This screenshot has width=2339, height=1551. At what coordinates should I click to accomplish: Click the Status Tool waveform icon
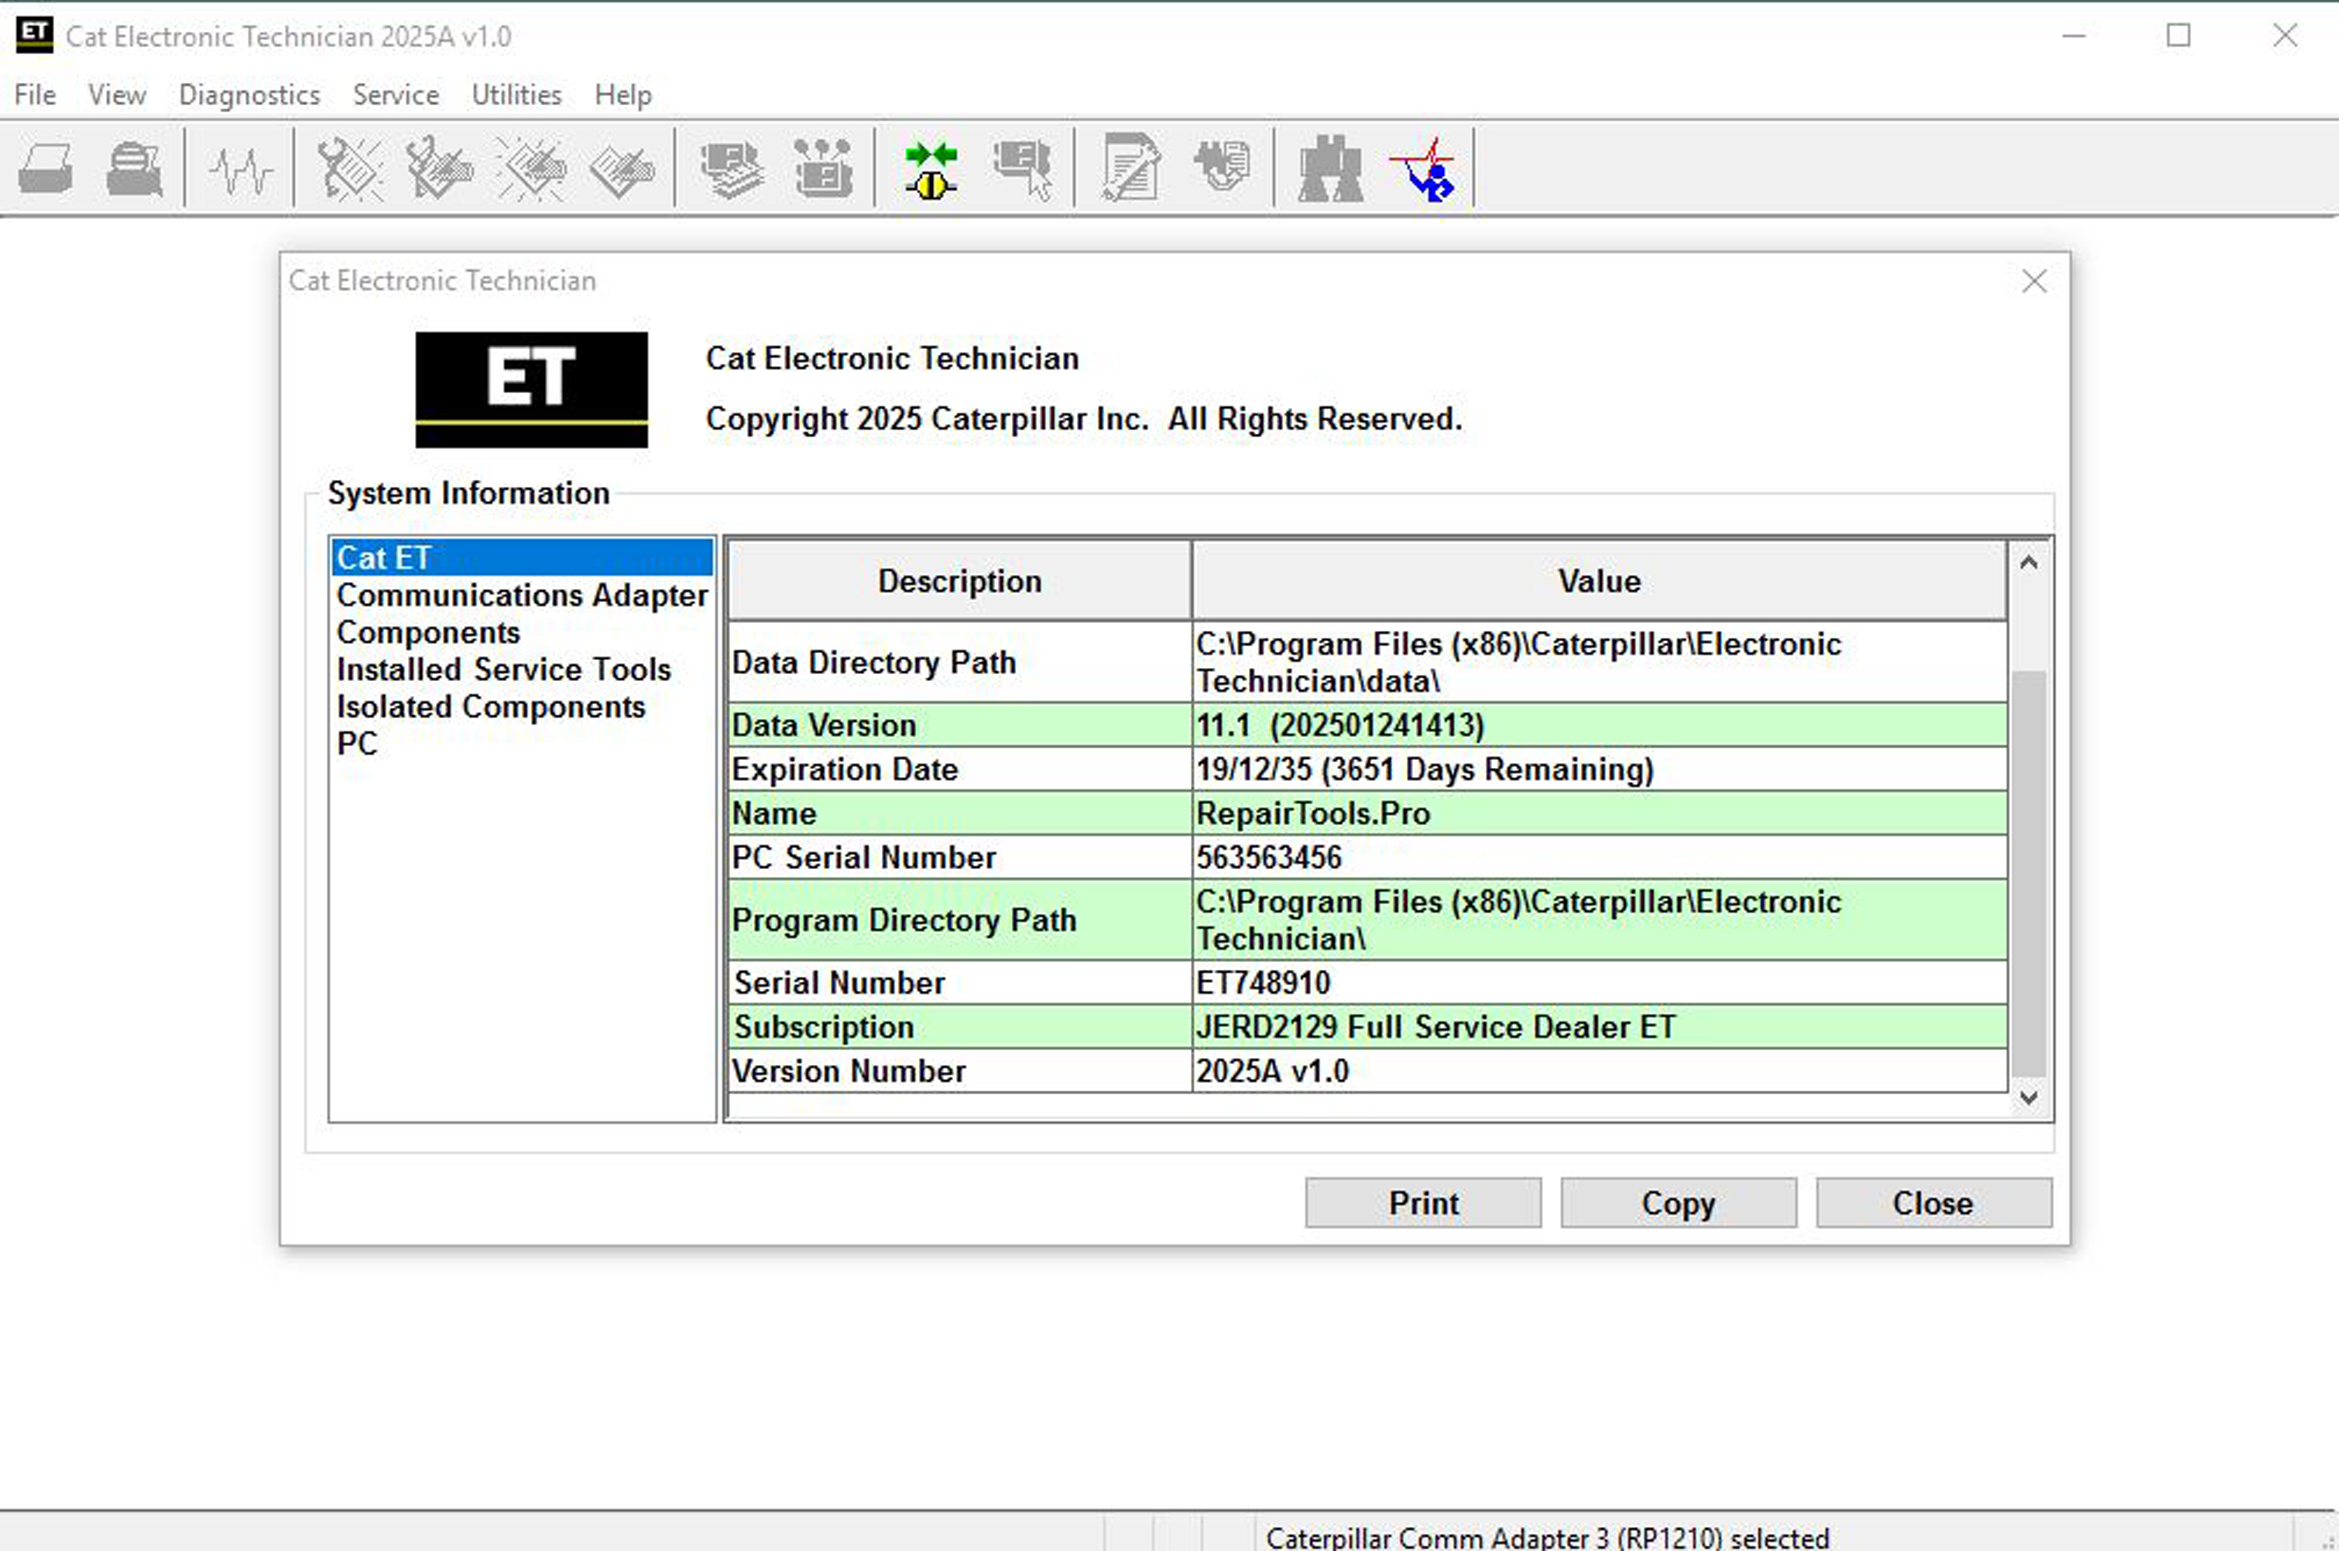click(240, 168)
